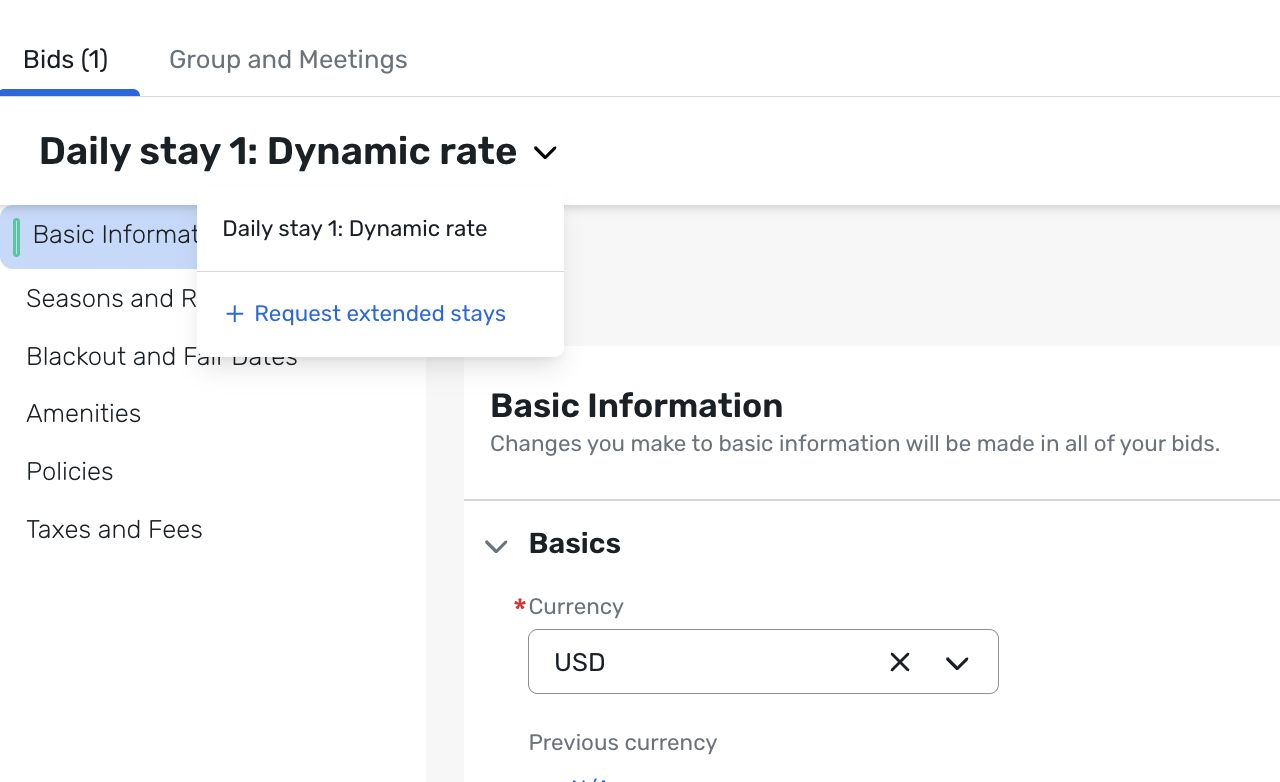Click the Previous currency label
The height and width of the screenshot is (782, 1280).
click(622, 743)
